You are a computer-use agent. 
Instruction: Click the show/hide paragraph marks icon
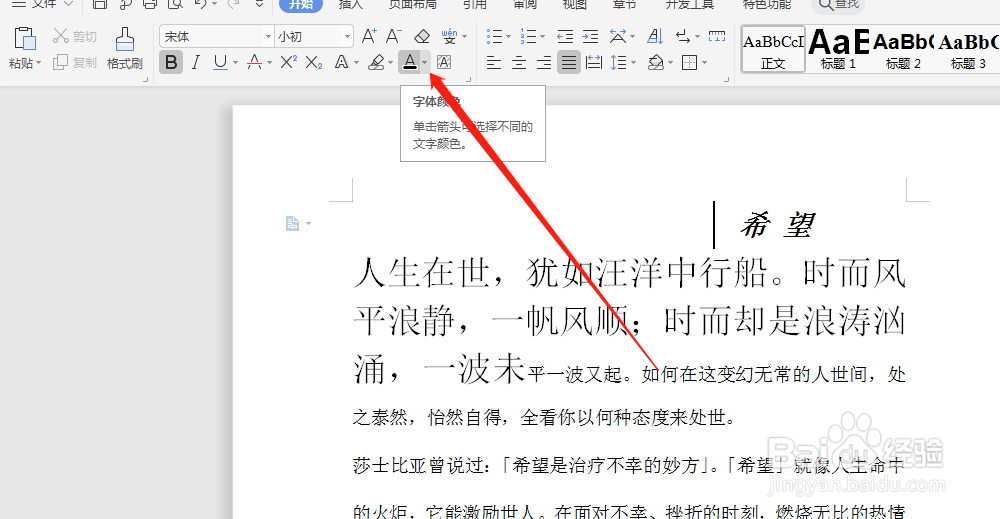pos(683,36)
